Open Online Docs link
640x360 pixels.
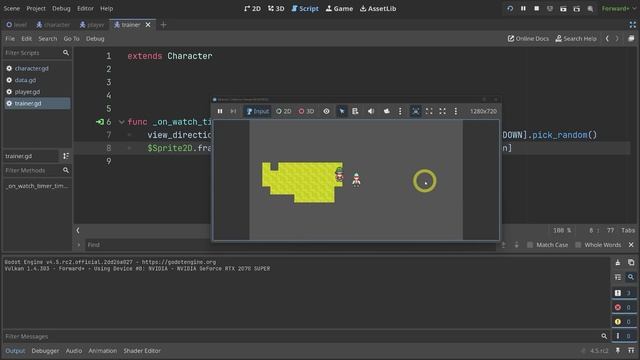click(x=528, y=39)
